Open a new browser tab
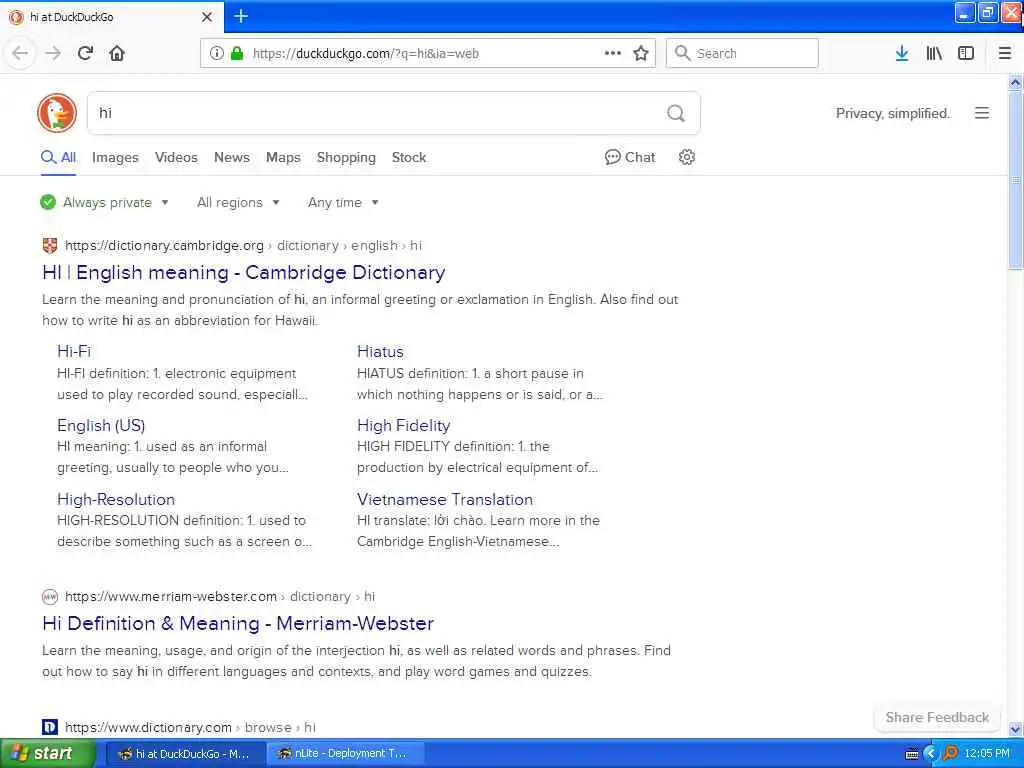The height and width of the screenshot is (768, 1024). (241, 16)
